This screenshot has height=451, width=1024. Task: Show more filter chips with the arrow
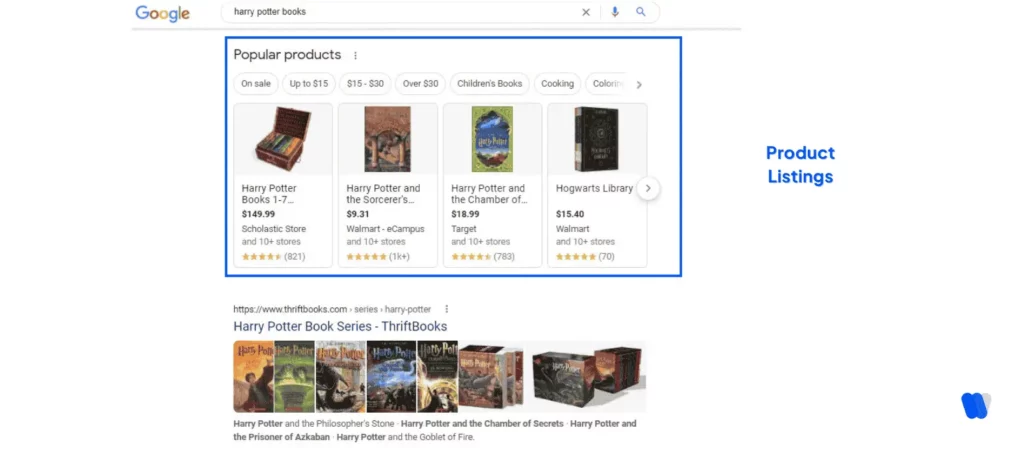pyautogui.click(x=639, y=84)
